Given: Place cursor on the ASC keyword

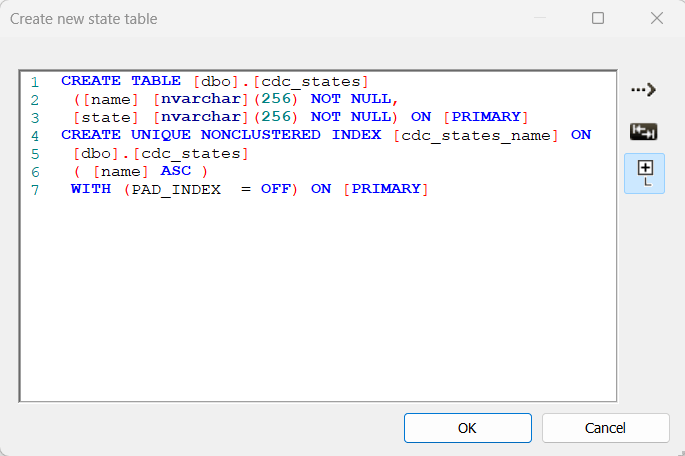Looking at the screenshot, I should 175,171.
